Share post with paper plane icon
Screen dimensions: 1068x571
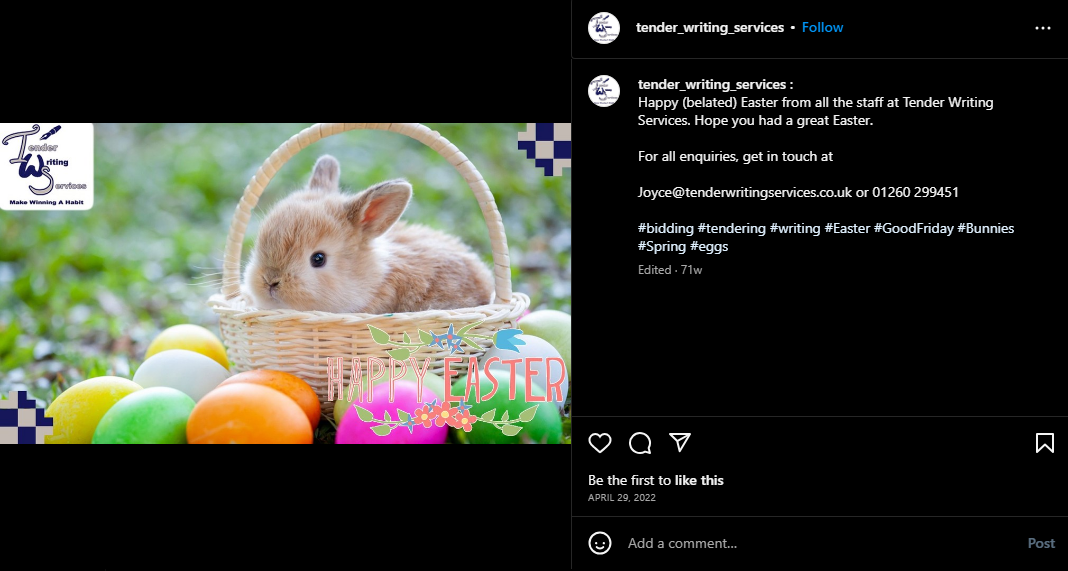coord(680,443)
